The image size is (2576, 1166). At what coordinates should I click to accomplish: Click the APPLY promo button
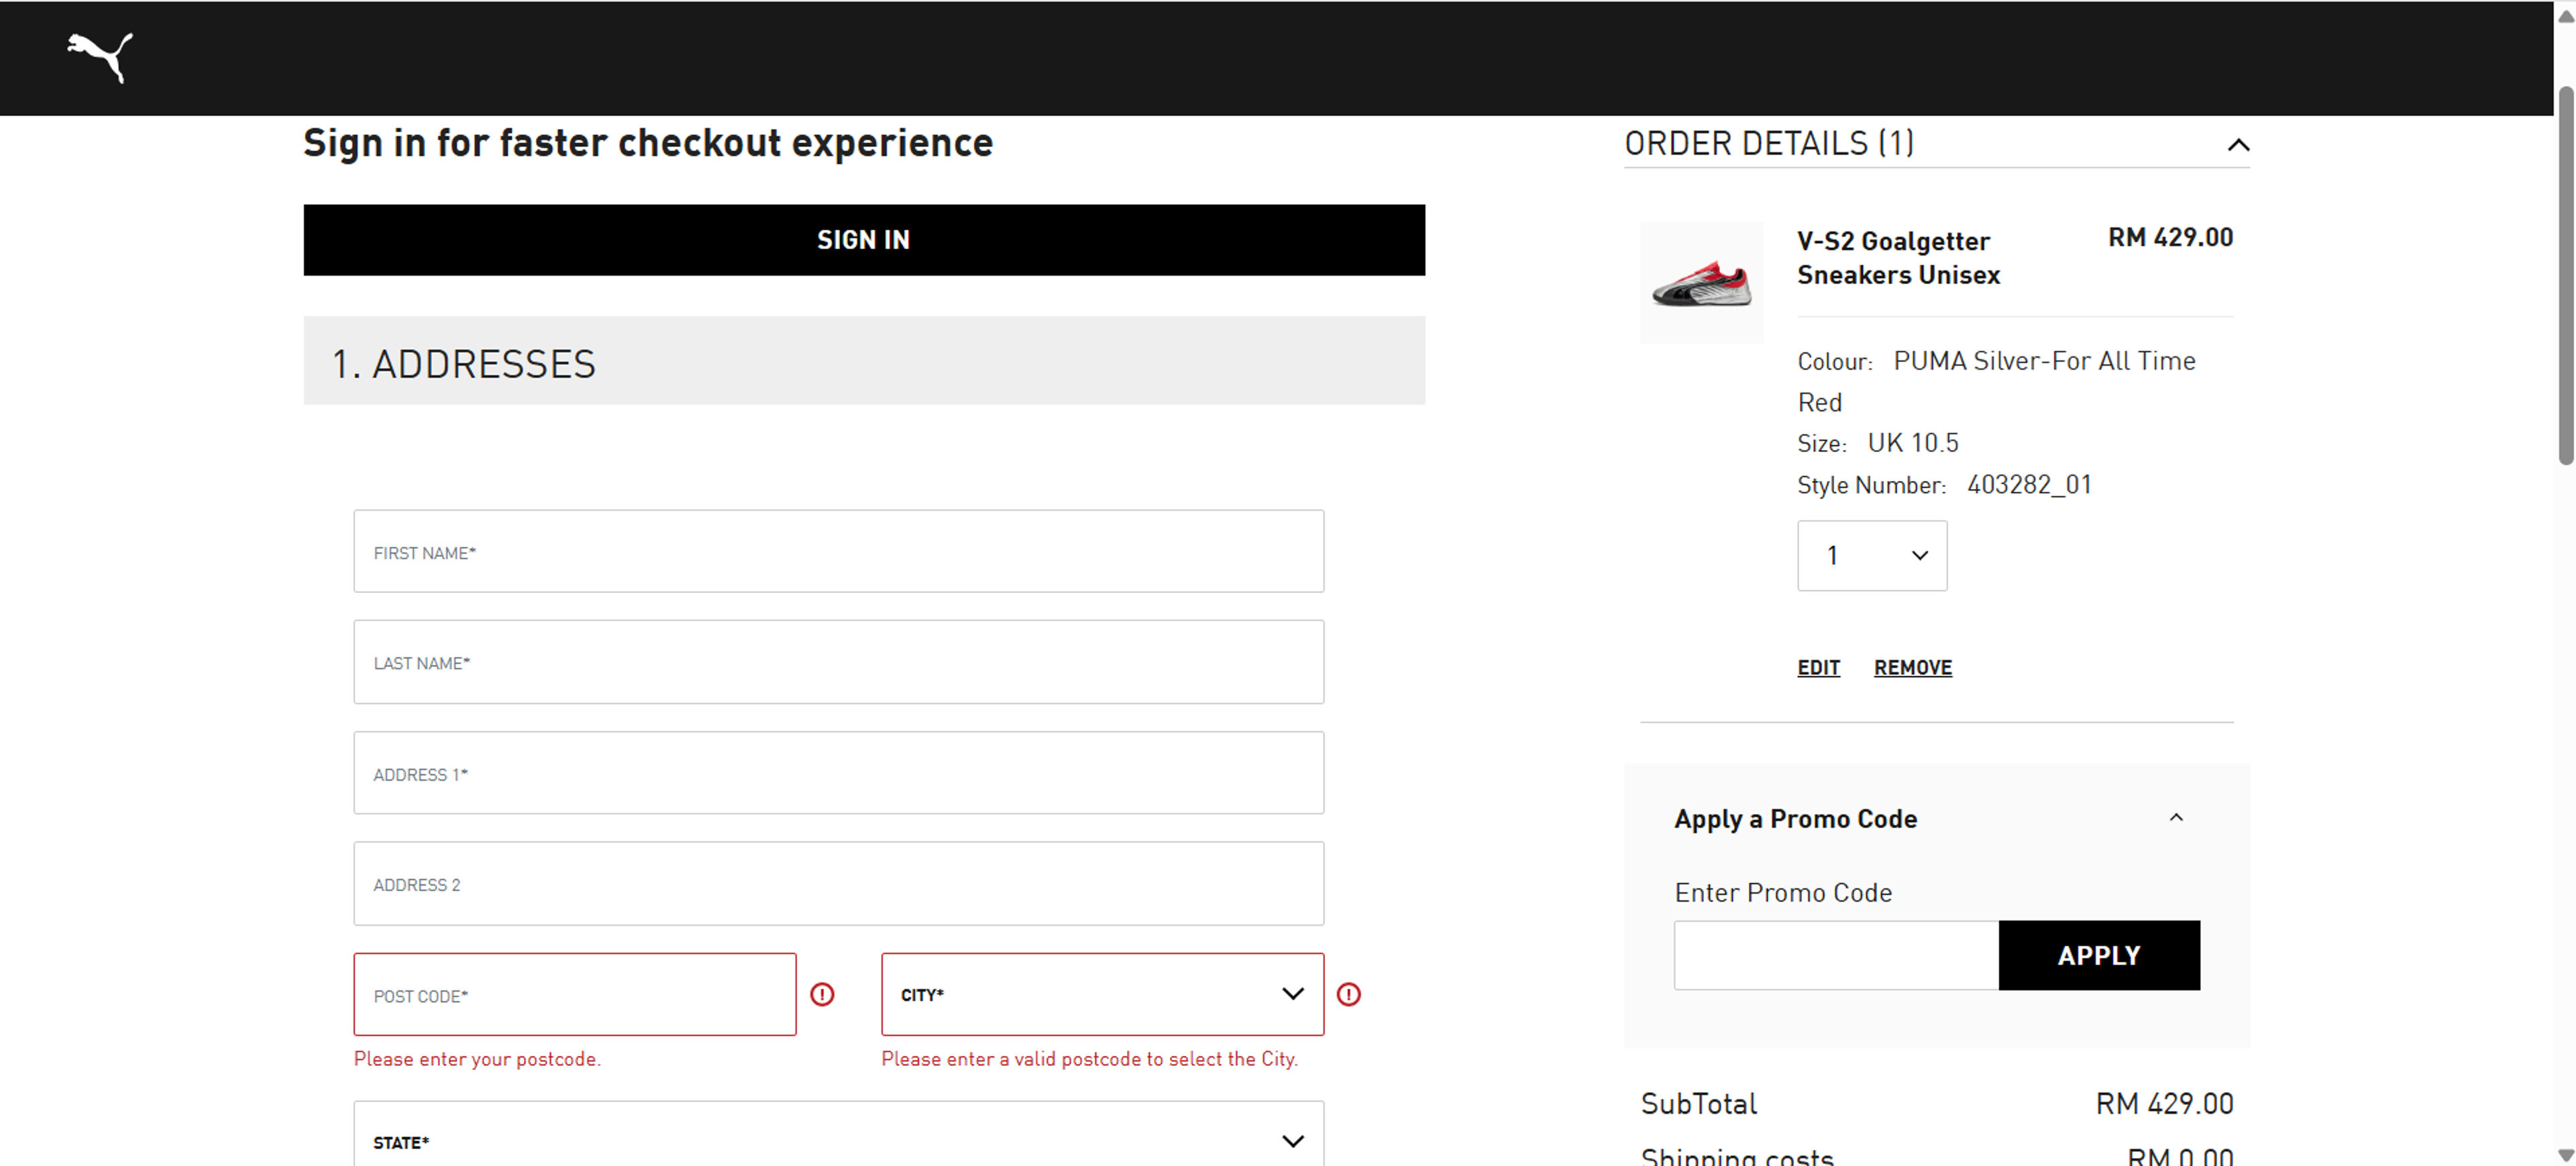point(2099,955)
